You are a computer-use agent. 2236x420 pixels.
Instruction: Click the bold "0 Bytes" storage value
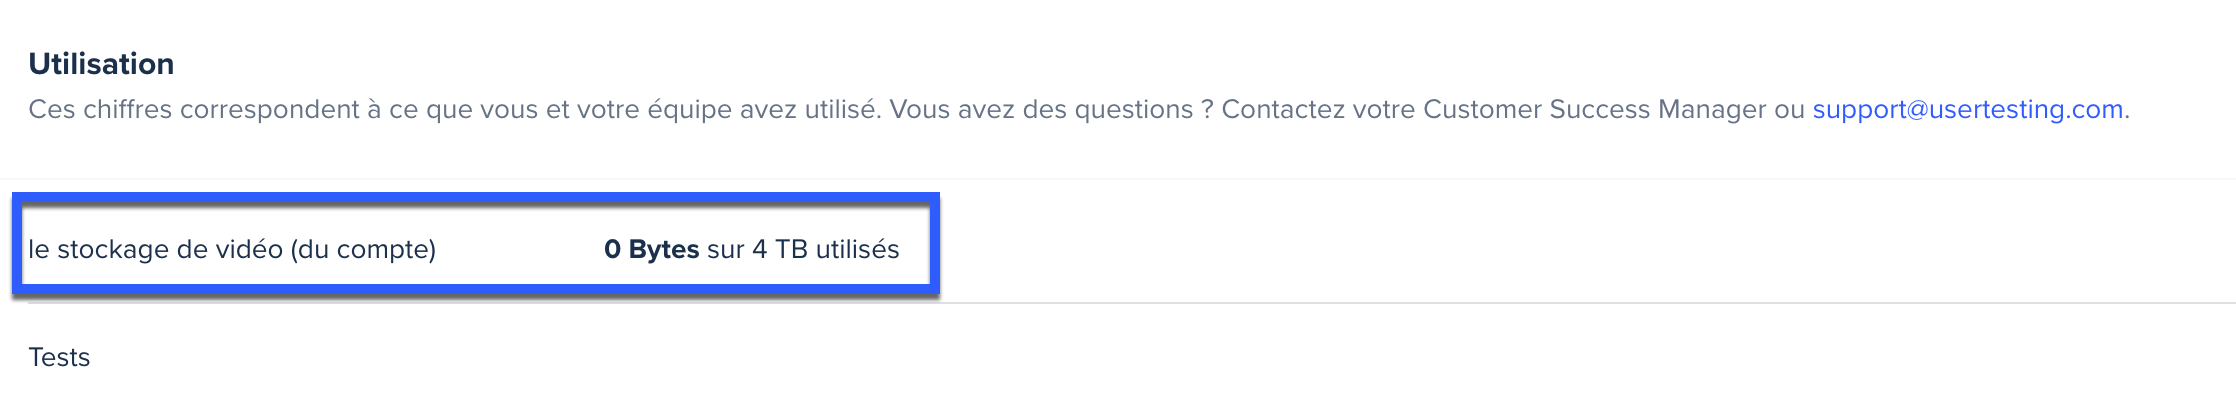pos(651,249)
